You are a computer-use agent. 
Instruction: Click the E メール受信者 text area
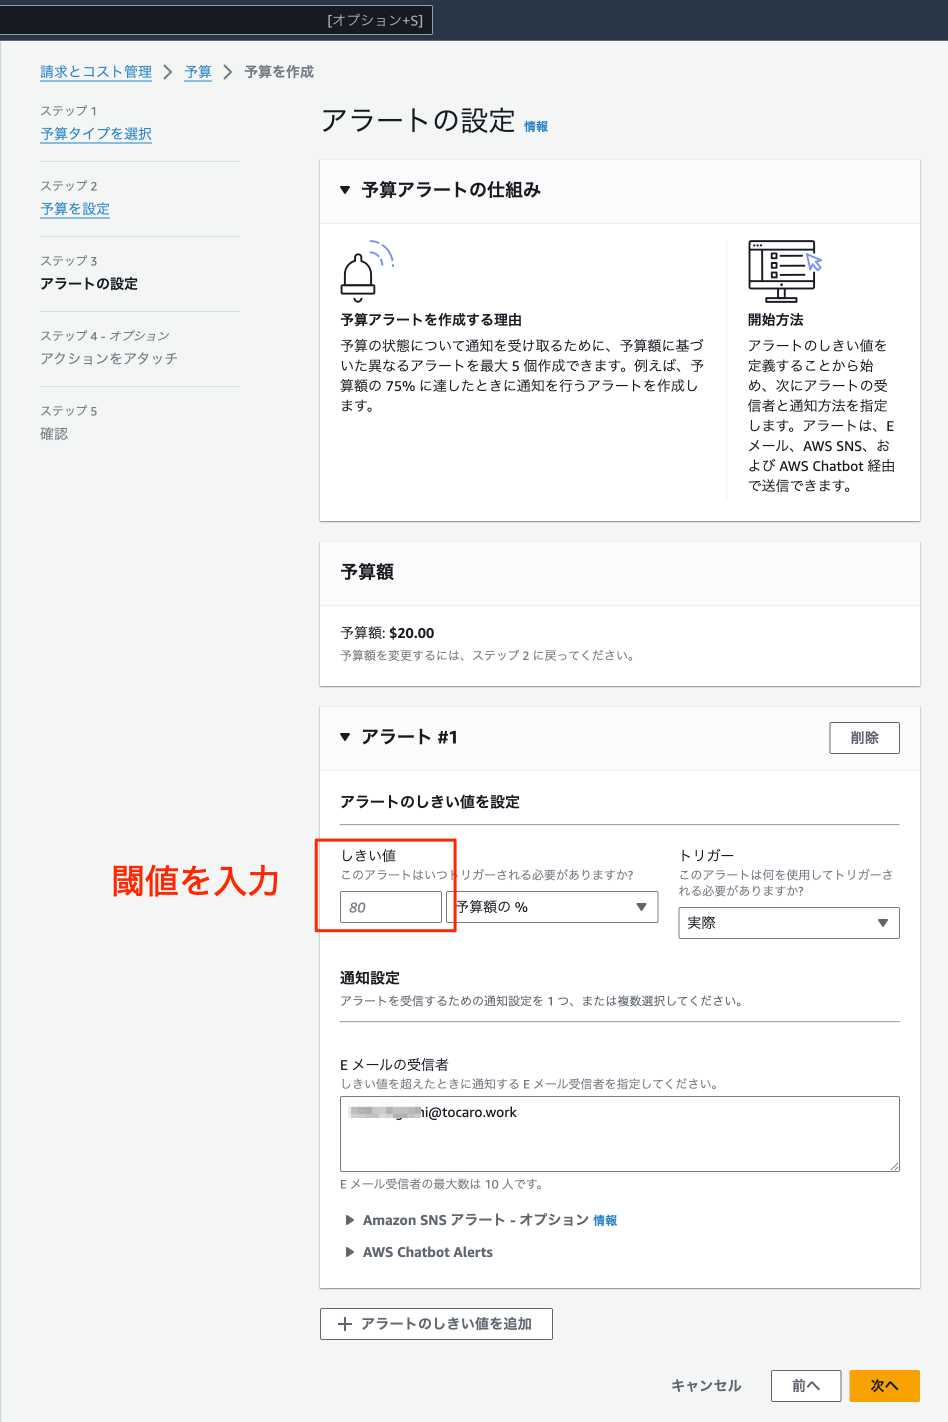pos(620,1133)
